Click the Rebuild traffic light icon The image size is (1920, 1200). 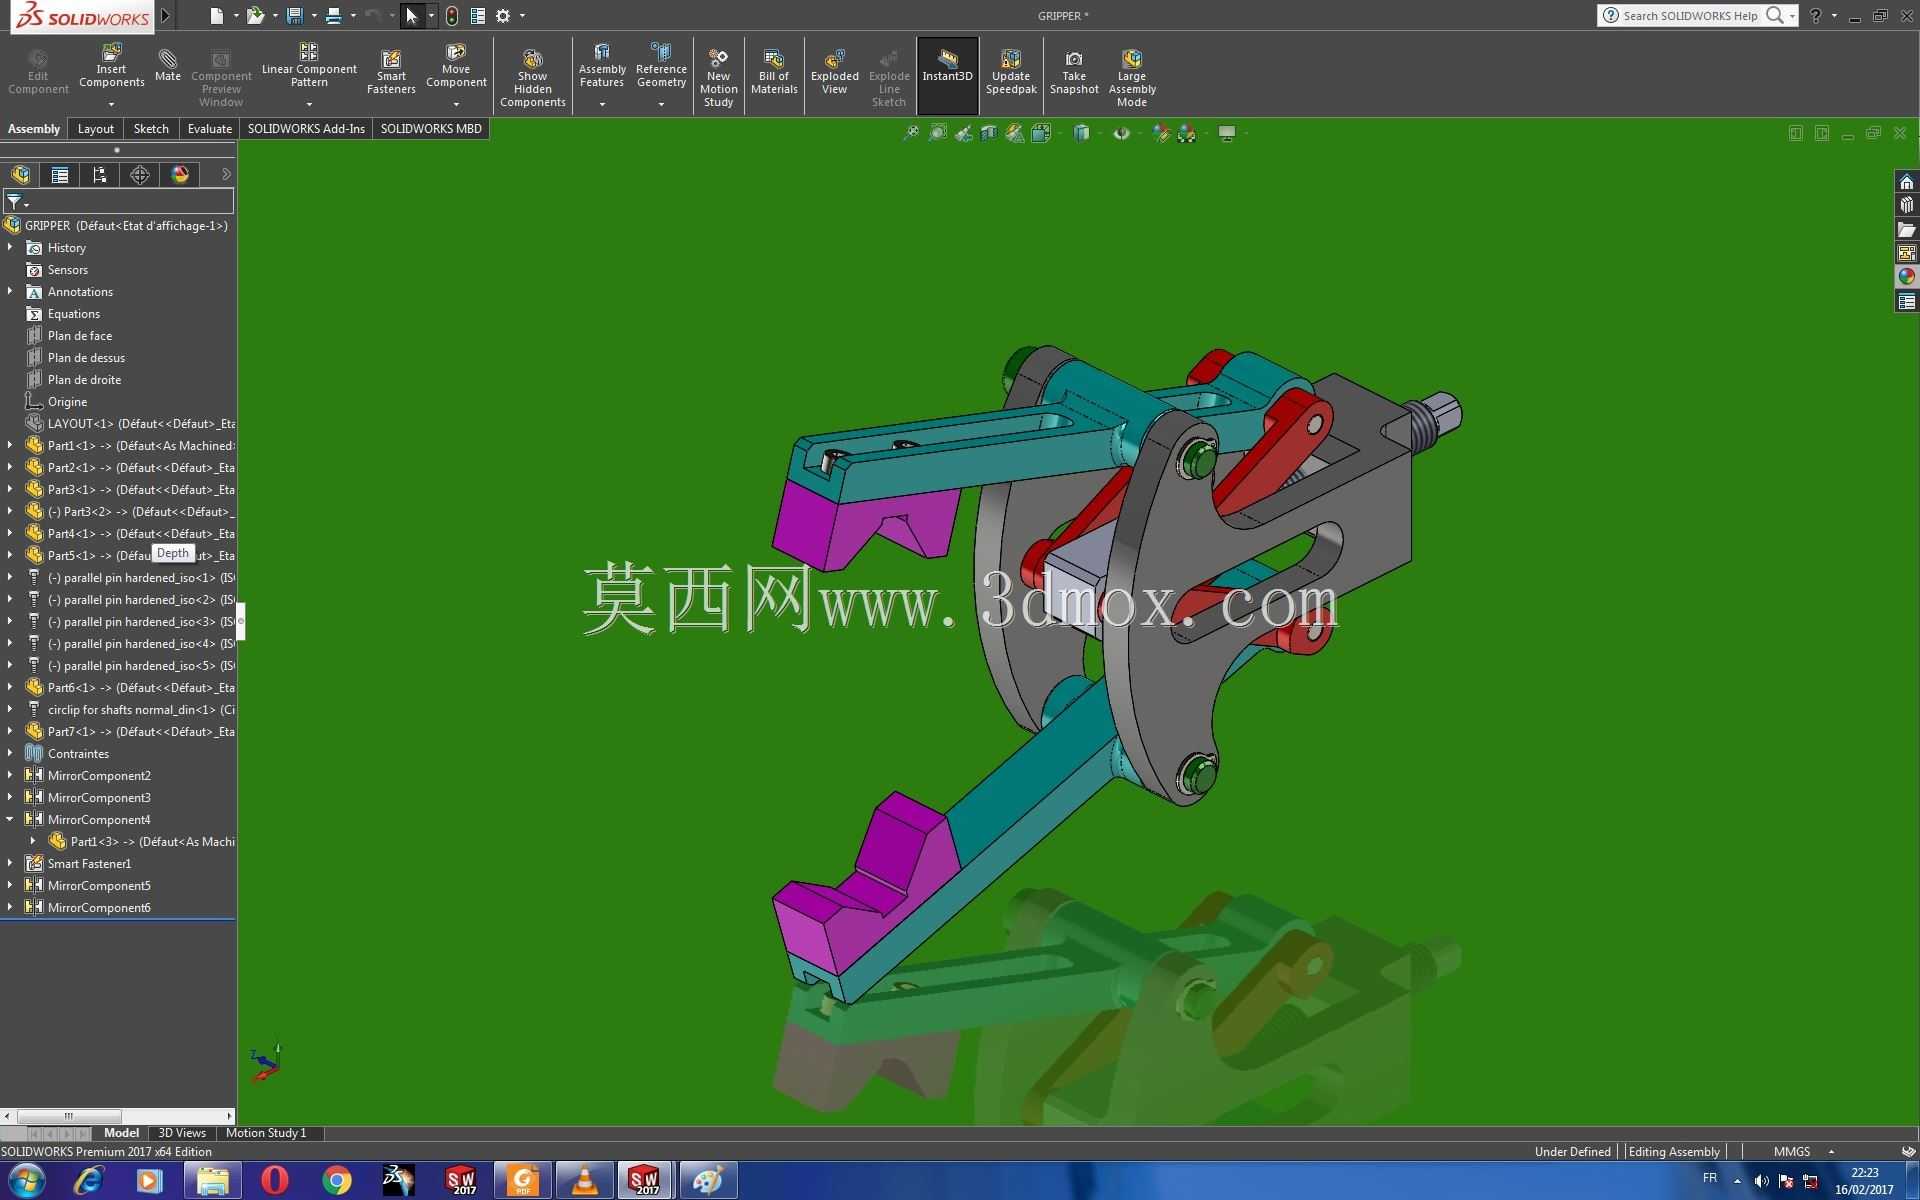(452, 15)
